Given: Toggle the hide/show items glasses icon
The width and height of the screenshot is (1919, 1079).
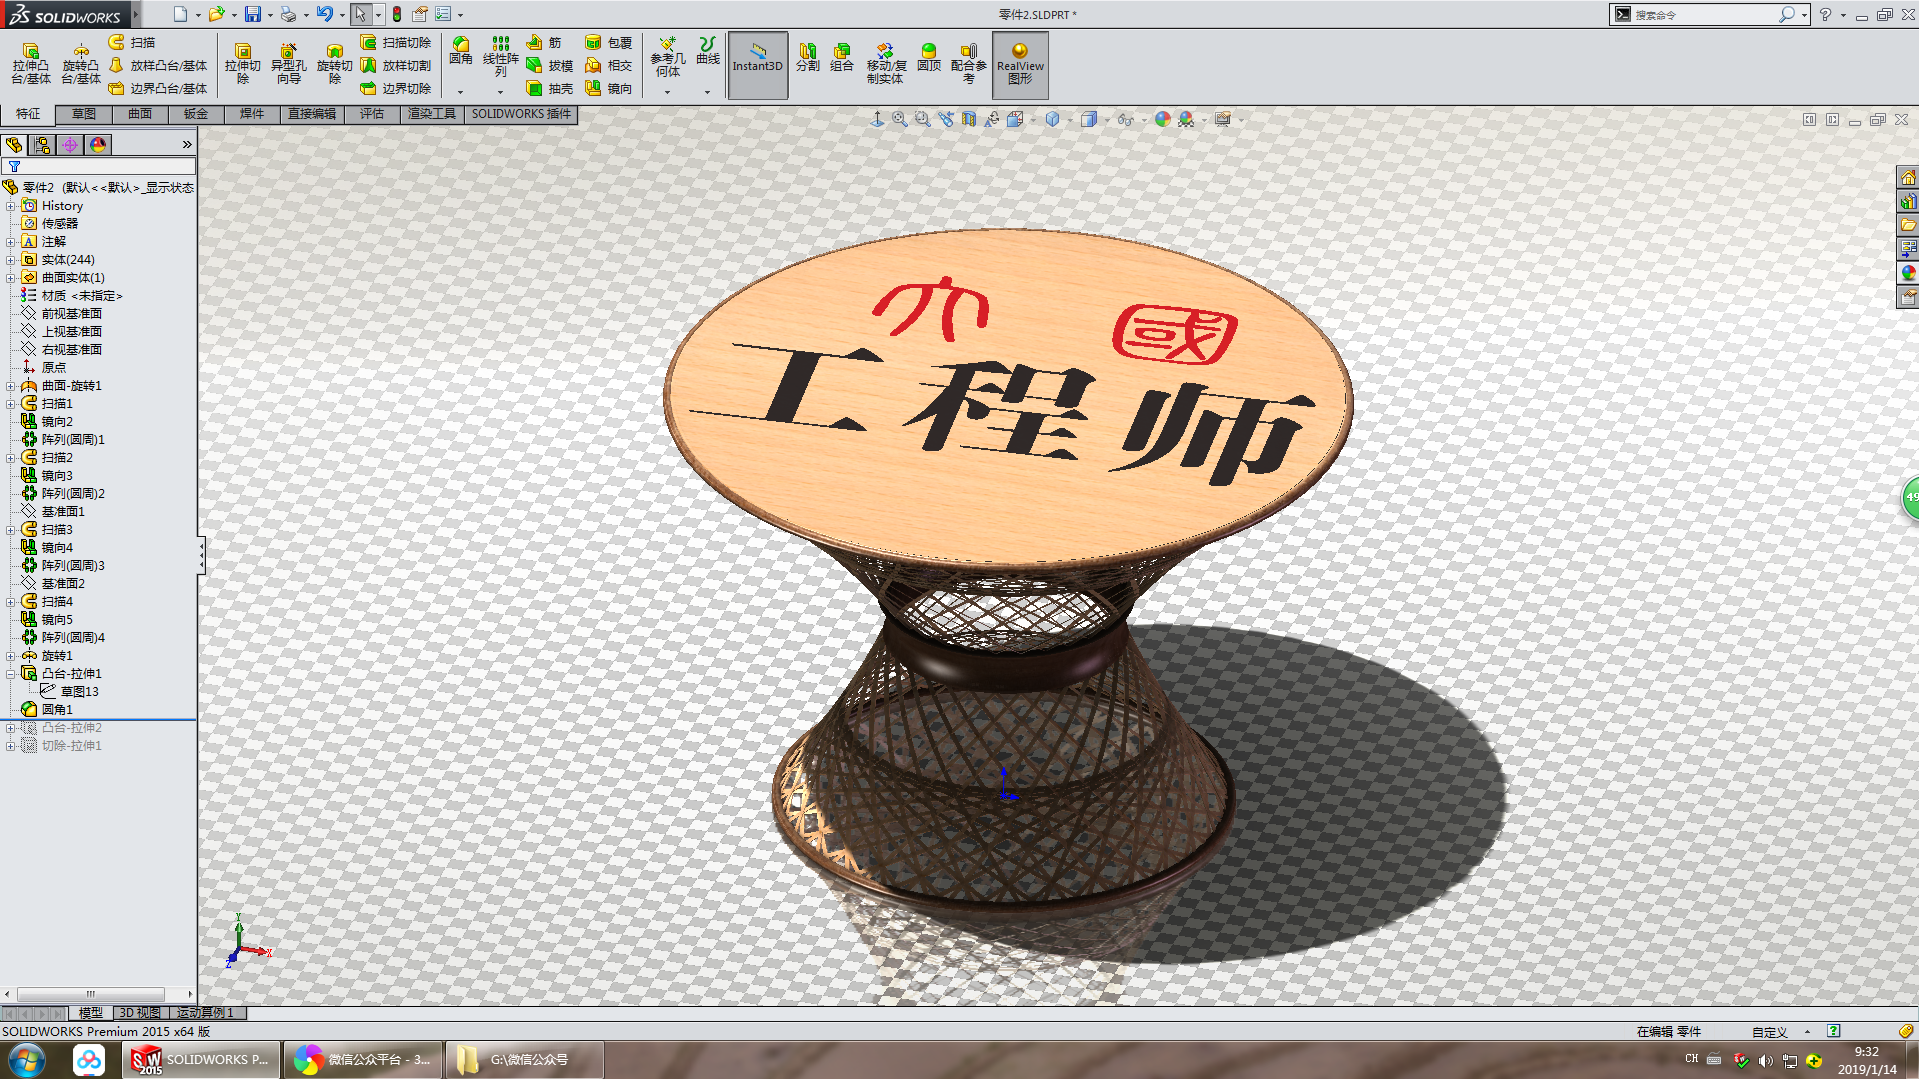Looking at the screenshot, I should [x=1126, y=120].
